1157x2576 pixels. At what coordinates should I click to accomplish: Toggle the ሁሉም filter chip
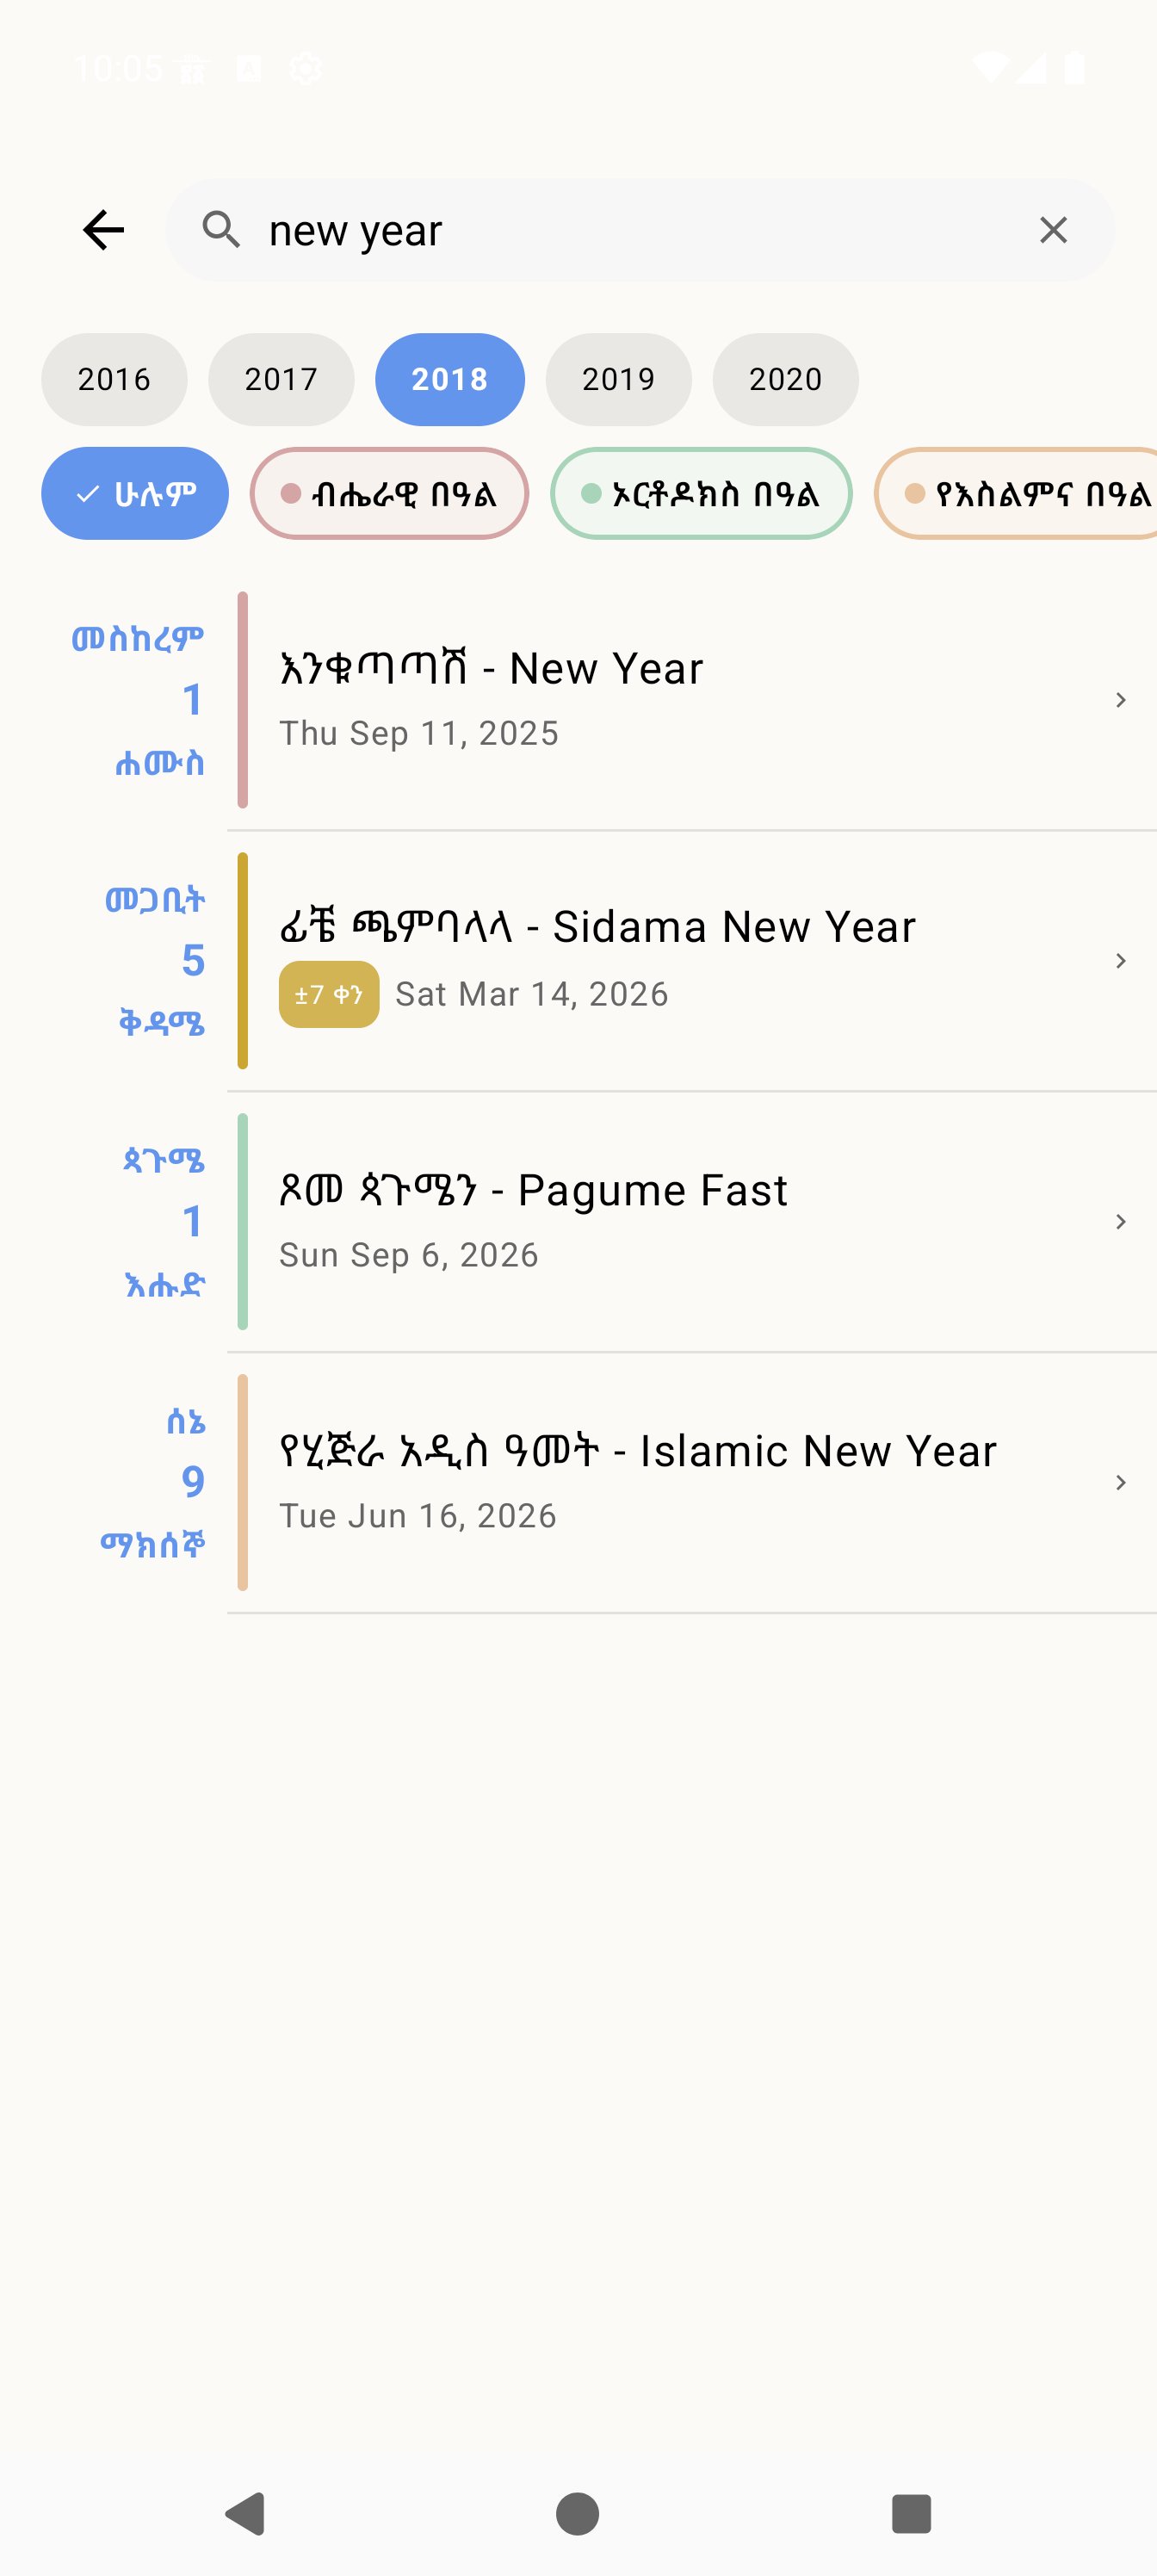[135, 493]
